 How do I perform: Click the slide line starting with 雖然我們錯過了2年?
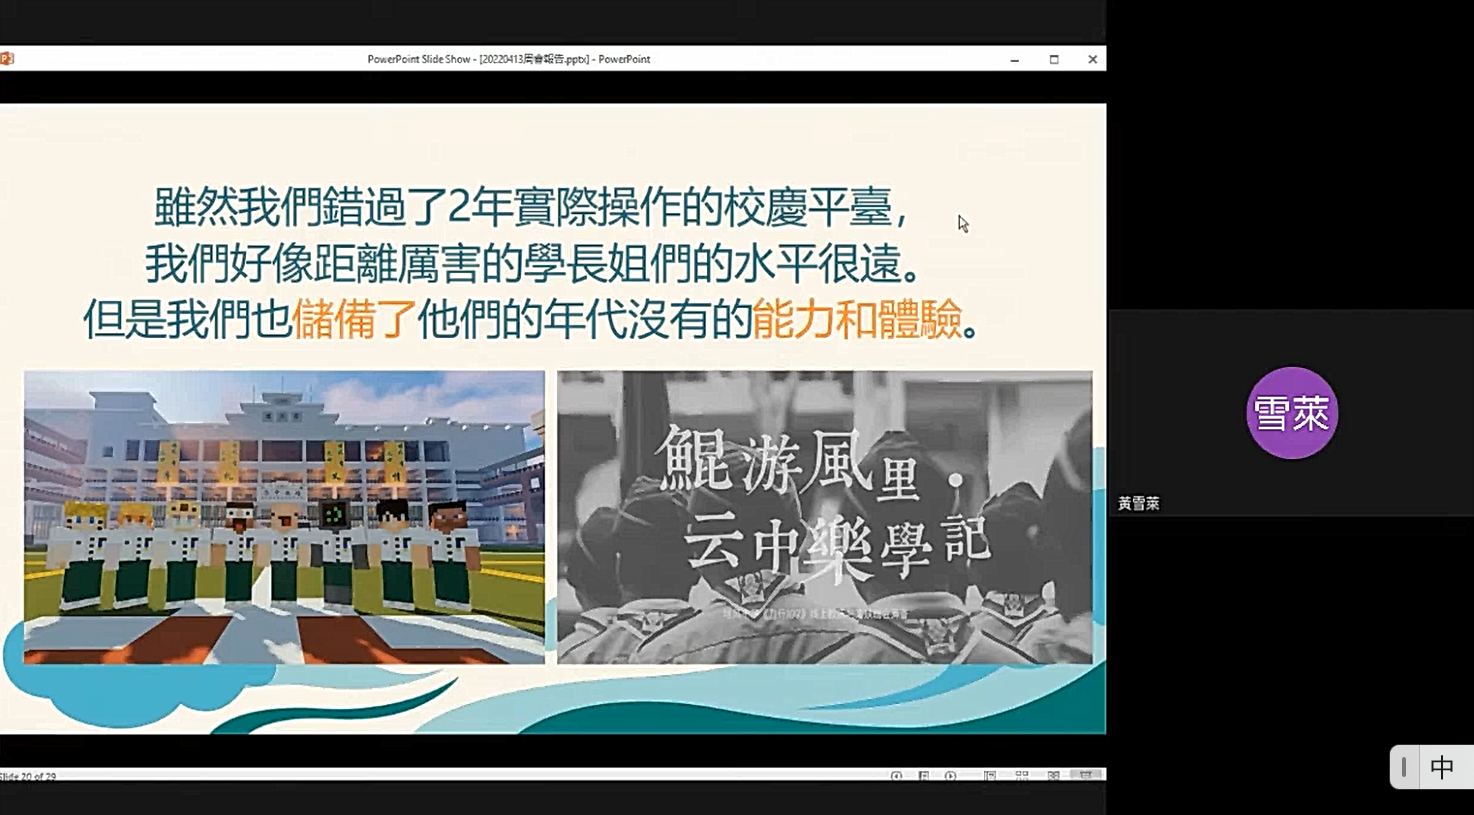click(533, 207)
